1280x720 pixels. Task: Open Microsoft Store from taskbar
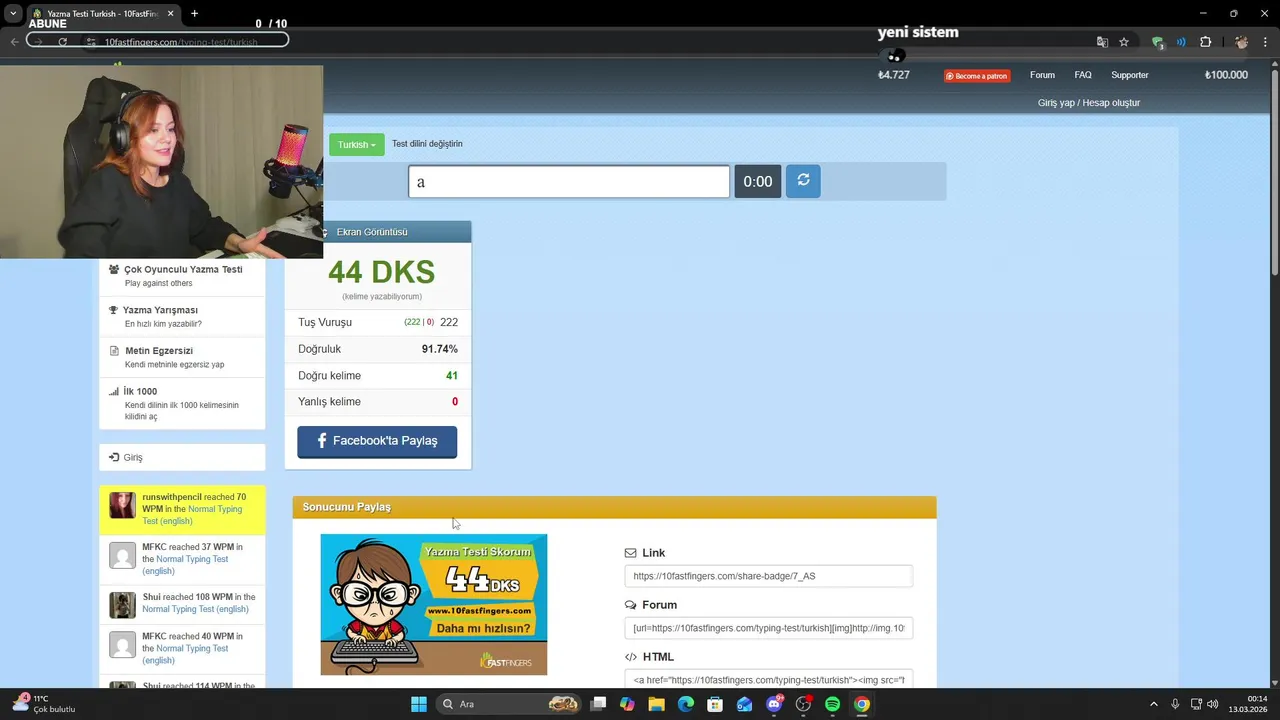[x=715, y=704]
